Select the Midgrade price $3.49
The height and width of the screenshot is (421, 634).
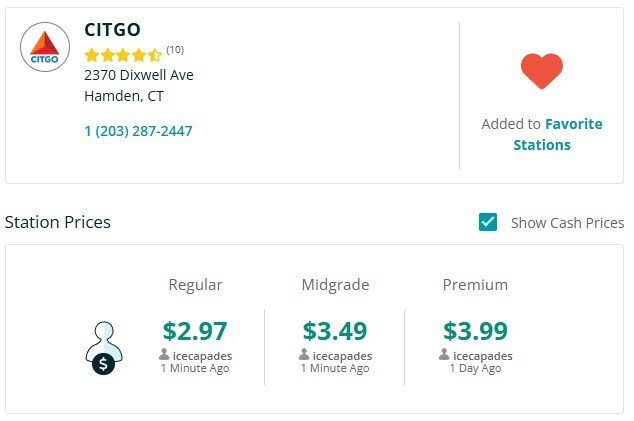pyautogui.click(x=335, y=330)
